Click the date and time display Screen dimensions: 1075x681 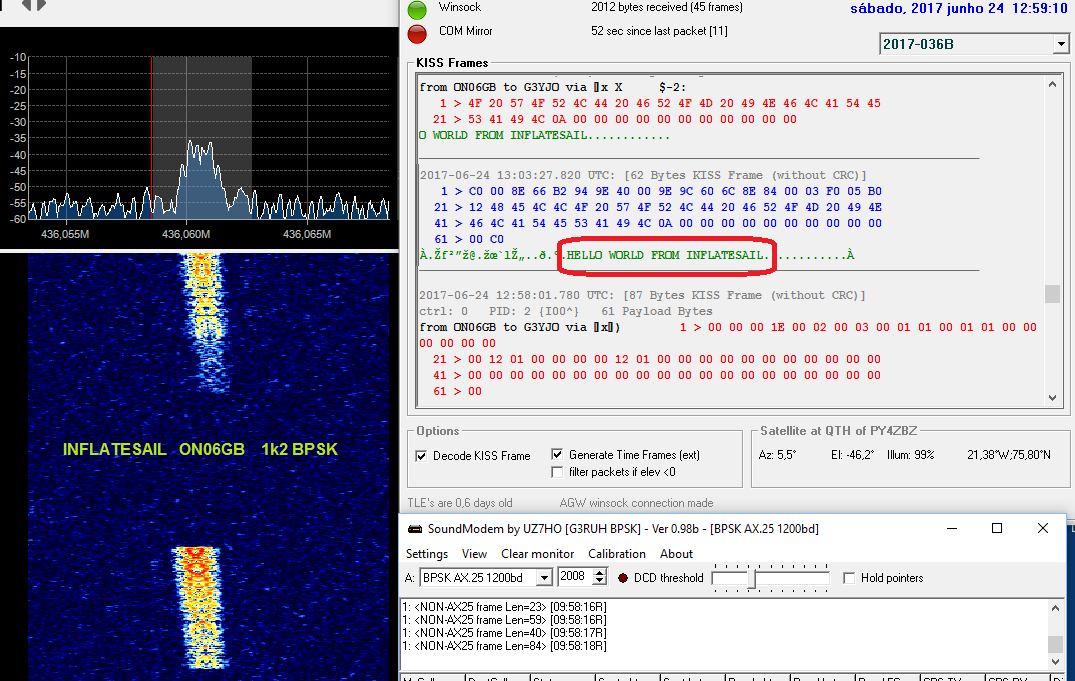(x=958, y=8)
